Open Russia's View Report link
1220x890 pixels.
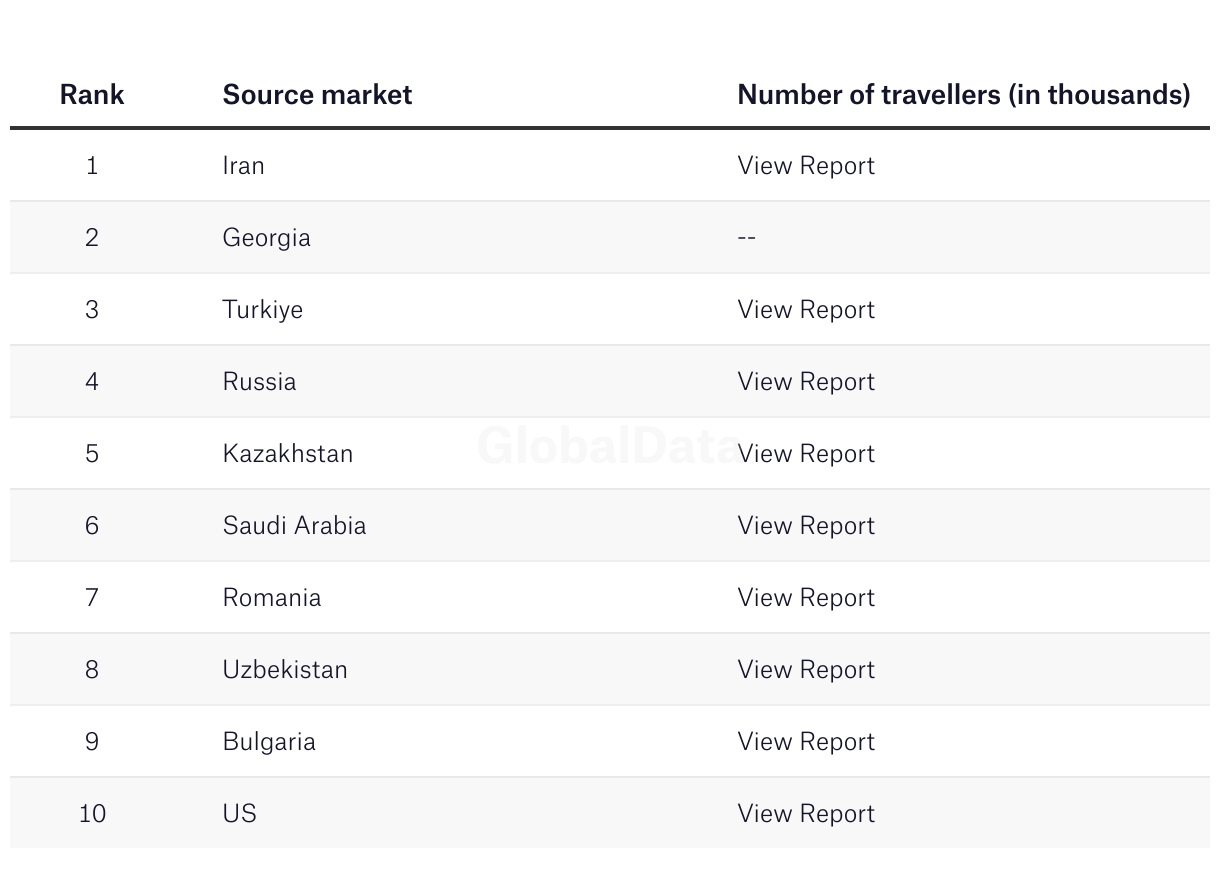(x=806, y=382)
